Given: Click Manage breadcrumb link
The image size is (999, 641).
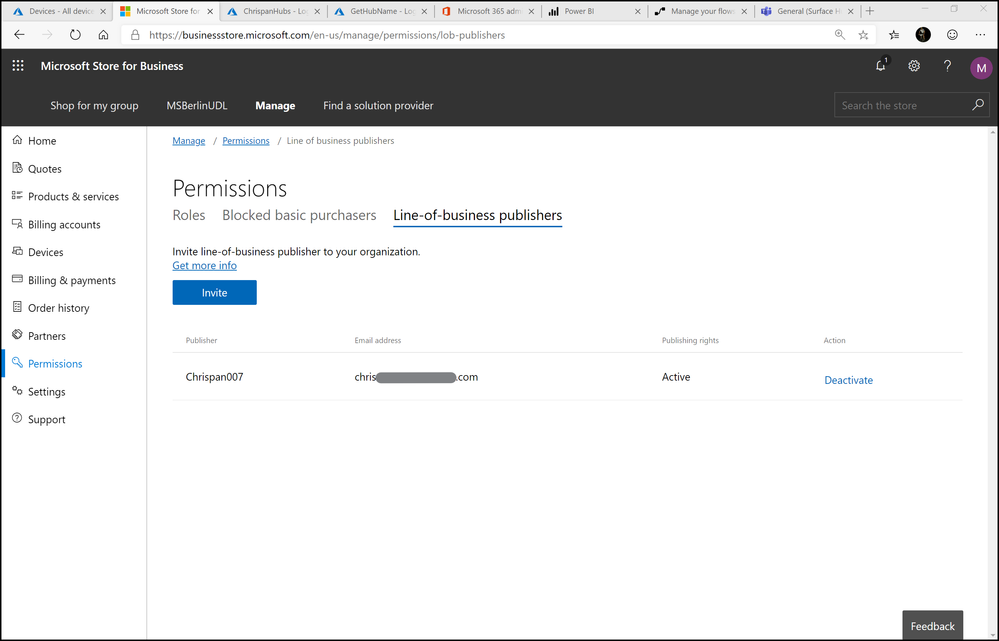Looking at the screenshot, I should (x=189, y=141).
